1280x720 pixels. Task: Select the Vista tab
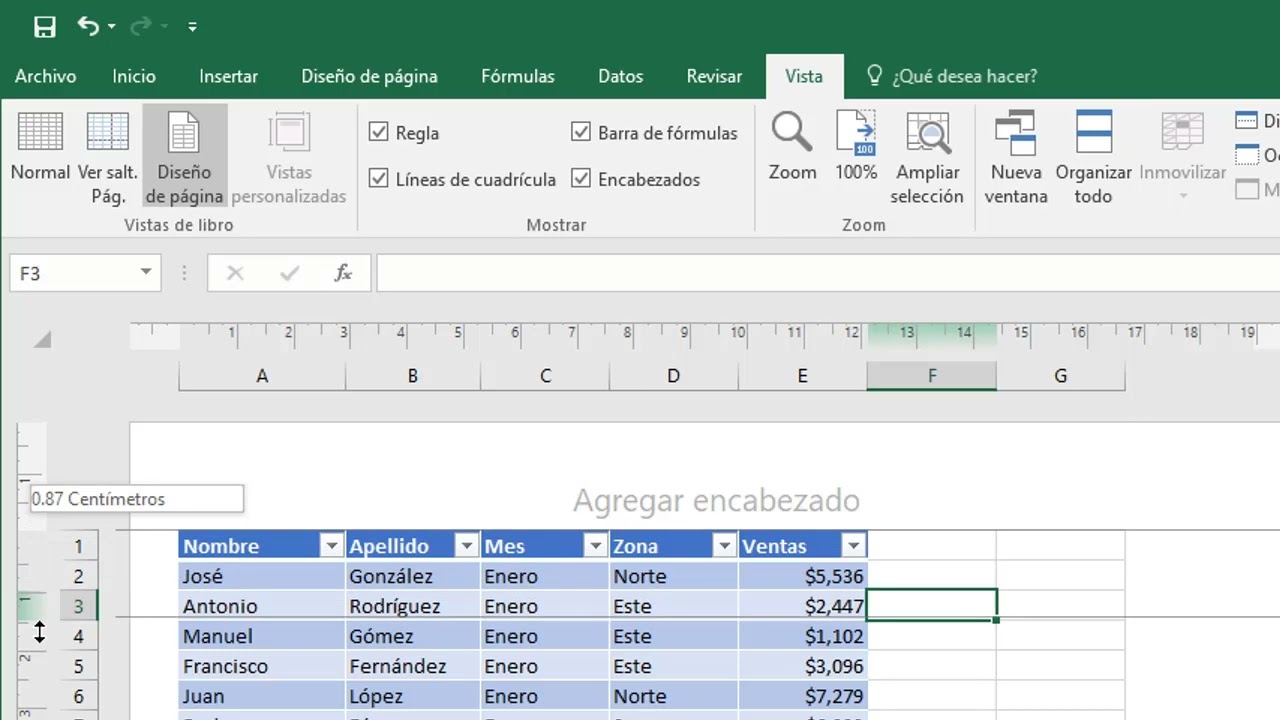(x=804, y=76)
